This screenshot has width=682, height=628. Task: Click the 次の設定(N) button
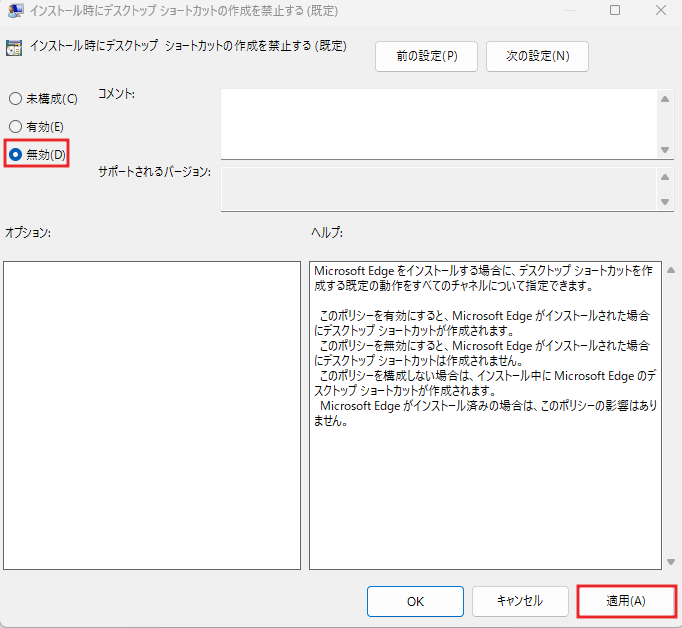(537, 56)
